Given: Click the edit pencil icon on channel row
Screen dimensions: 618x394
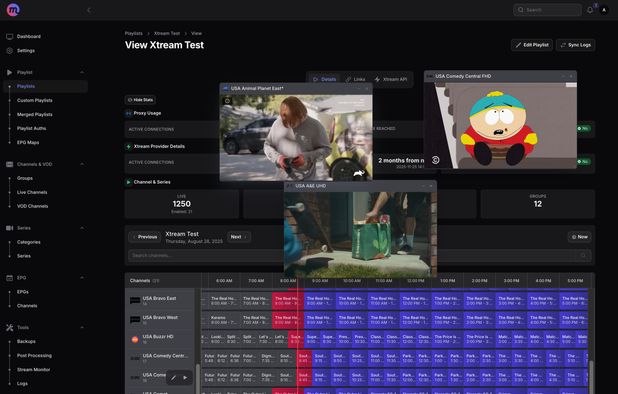Looking at the screenshot, I should click(x=173, y=378).
